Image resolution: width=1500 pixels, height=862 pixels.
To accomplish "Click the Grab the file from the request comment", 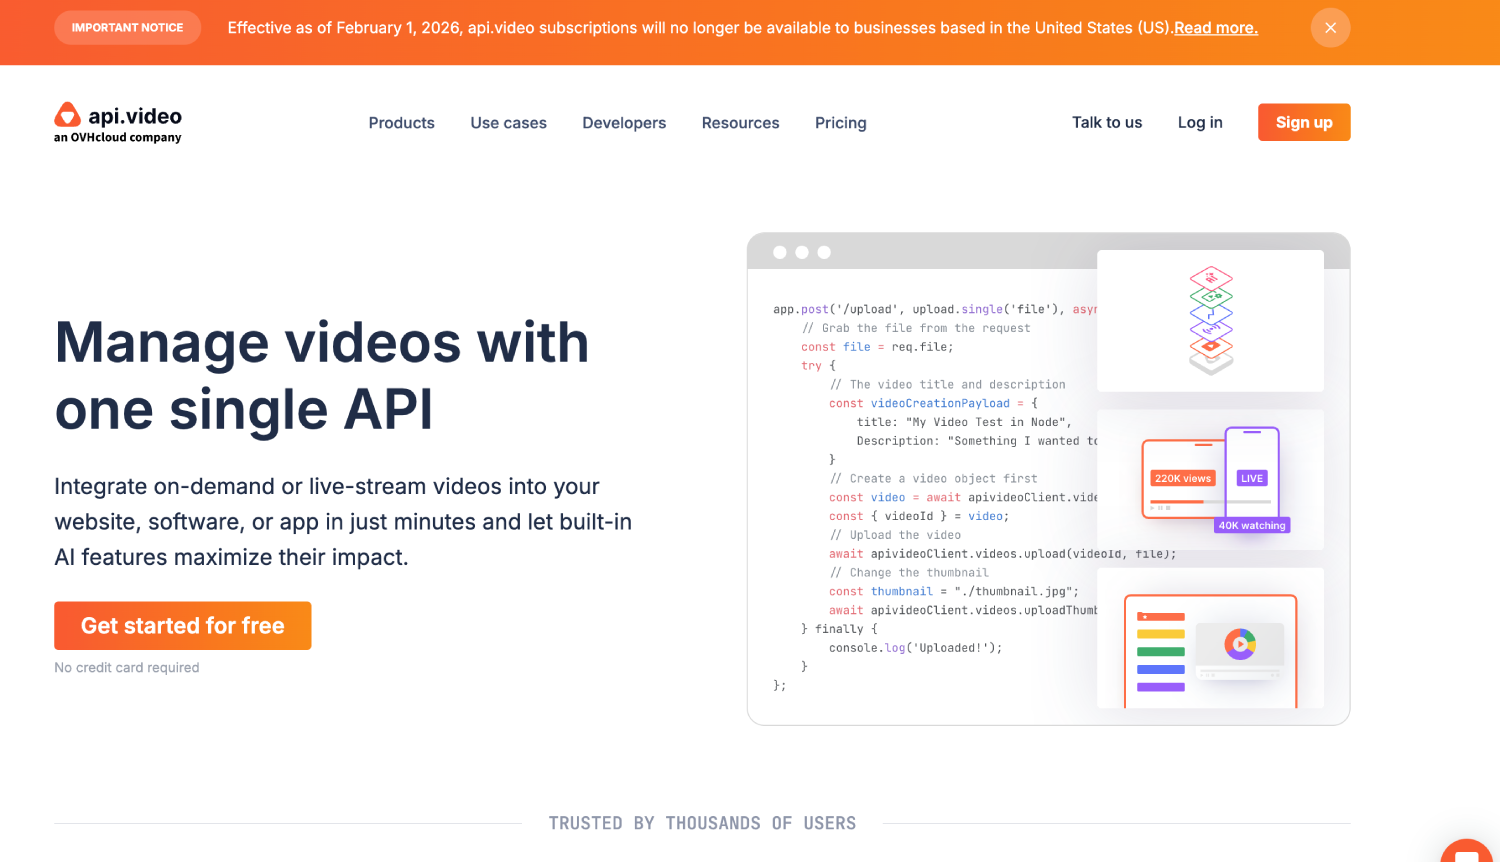I will pyautogui.click(x=916, y=328).
